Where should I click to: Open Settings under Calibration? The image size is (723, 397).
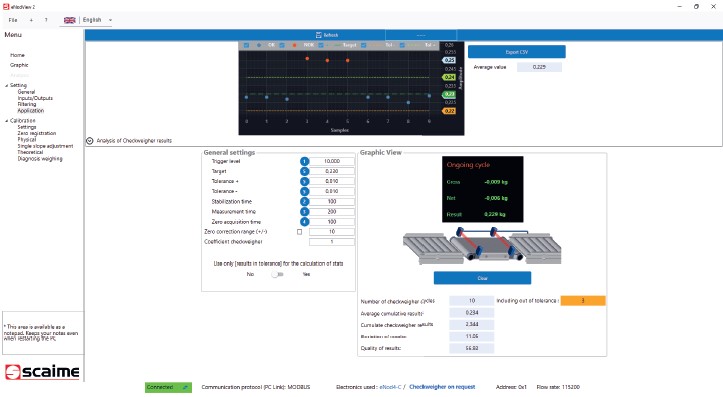27,127
